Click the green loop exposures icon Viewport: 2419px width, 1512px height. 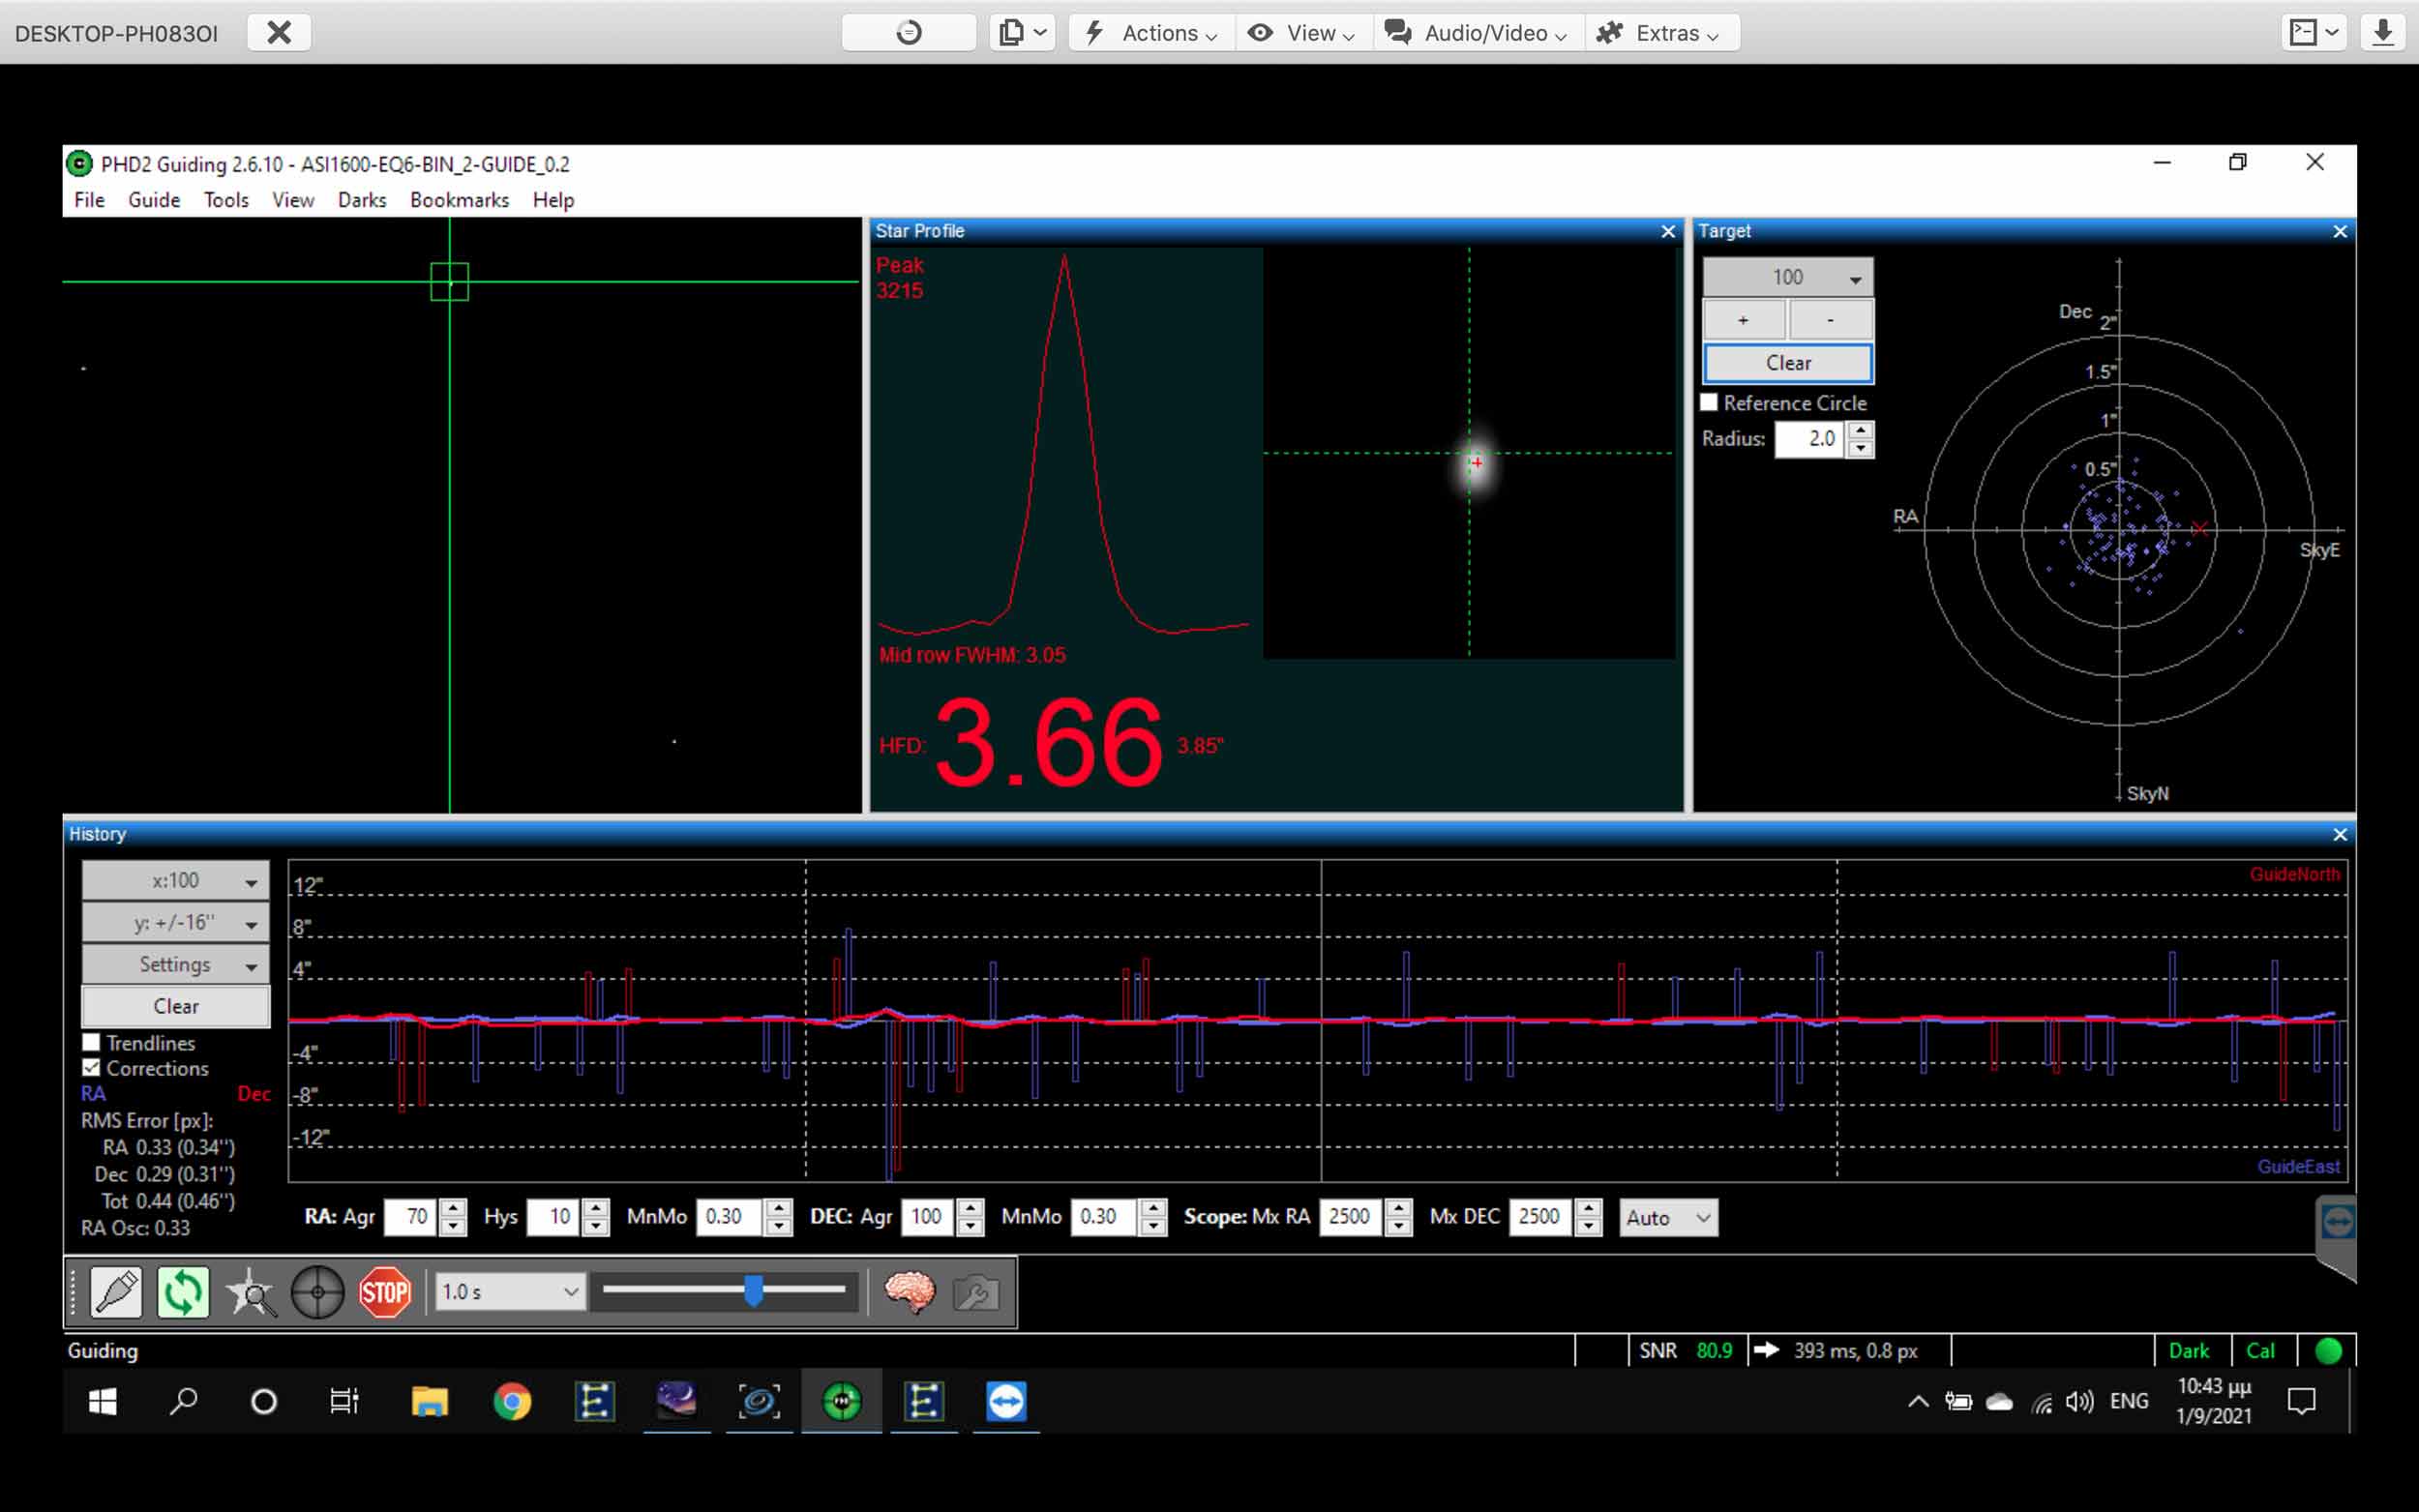pos(183,1292)
